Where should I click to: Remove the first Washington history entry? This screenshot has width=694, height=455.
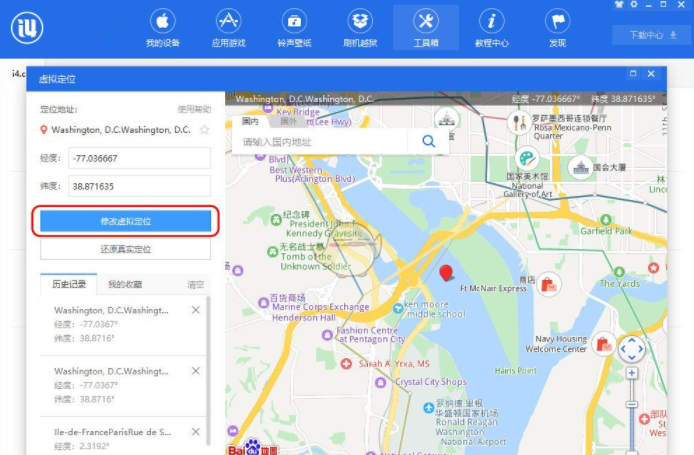coord(196,310)
